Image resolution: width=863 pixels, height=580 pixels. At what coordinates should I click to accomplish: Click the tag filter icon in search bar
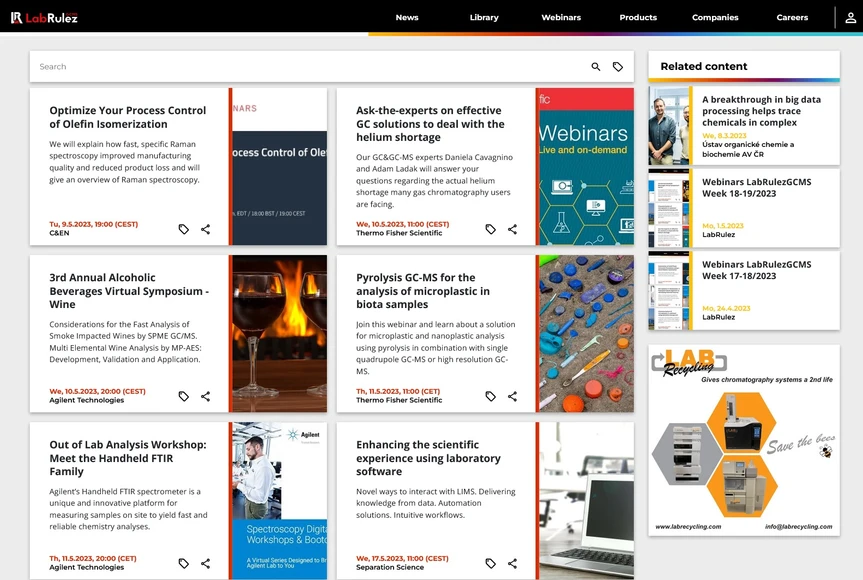point(618,67)
